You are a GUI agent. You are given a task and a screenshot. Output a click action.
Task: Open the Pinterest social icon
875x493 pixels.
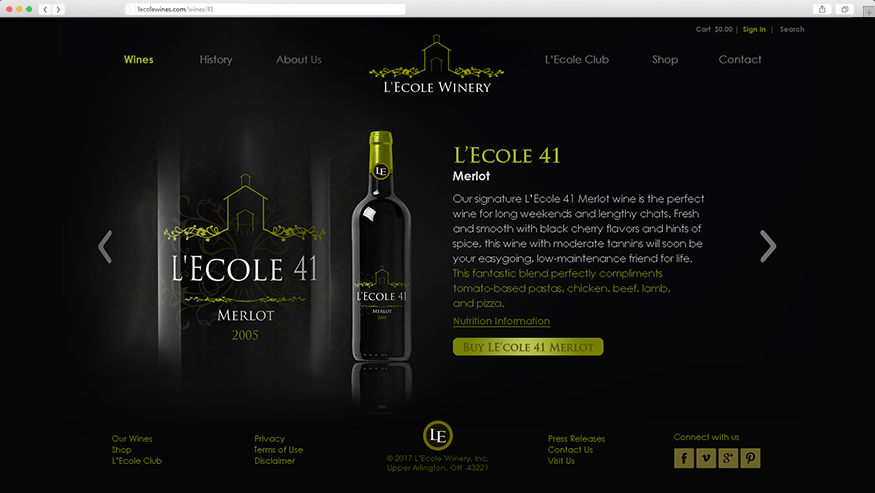tap(750, 458)
